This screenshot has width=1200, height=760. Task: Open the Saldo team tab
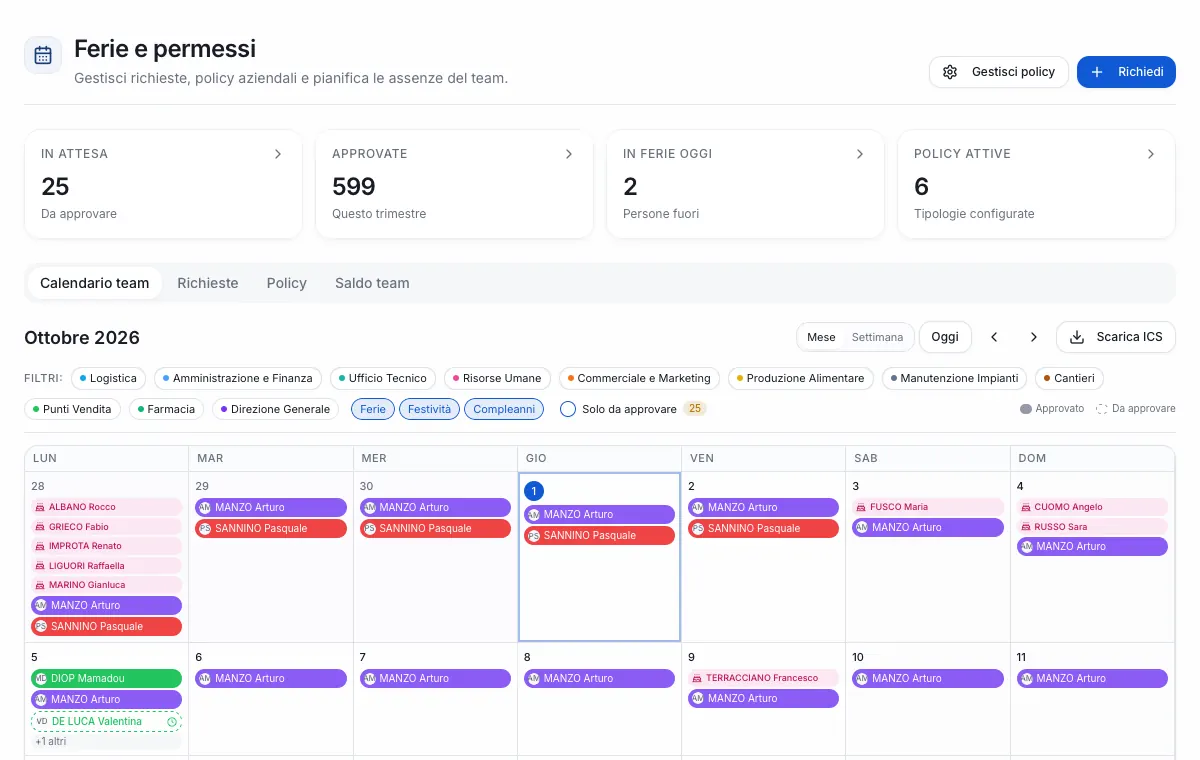[x=372, y=283]
